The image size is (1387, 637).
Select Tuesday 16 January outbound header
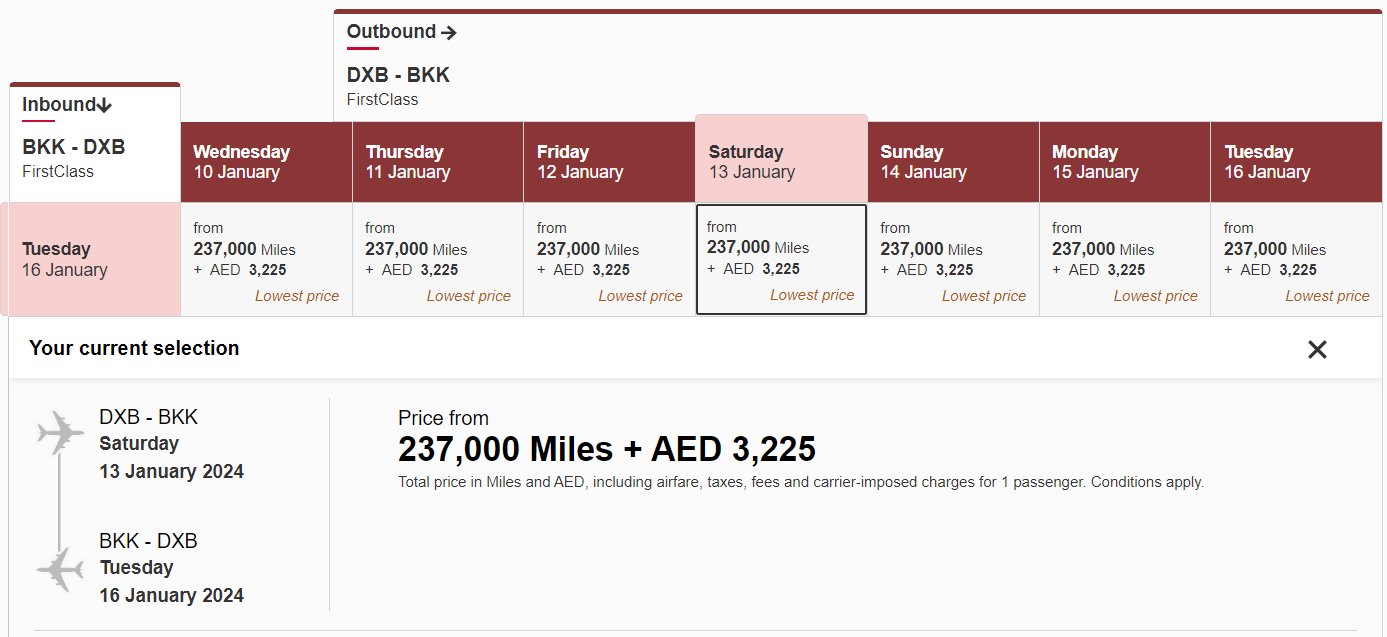coord(1298,162)
